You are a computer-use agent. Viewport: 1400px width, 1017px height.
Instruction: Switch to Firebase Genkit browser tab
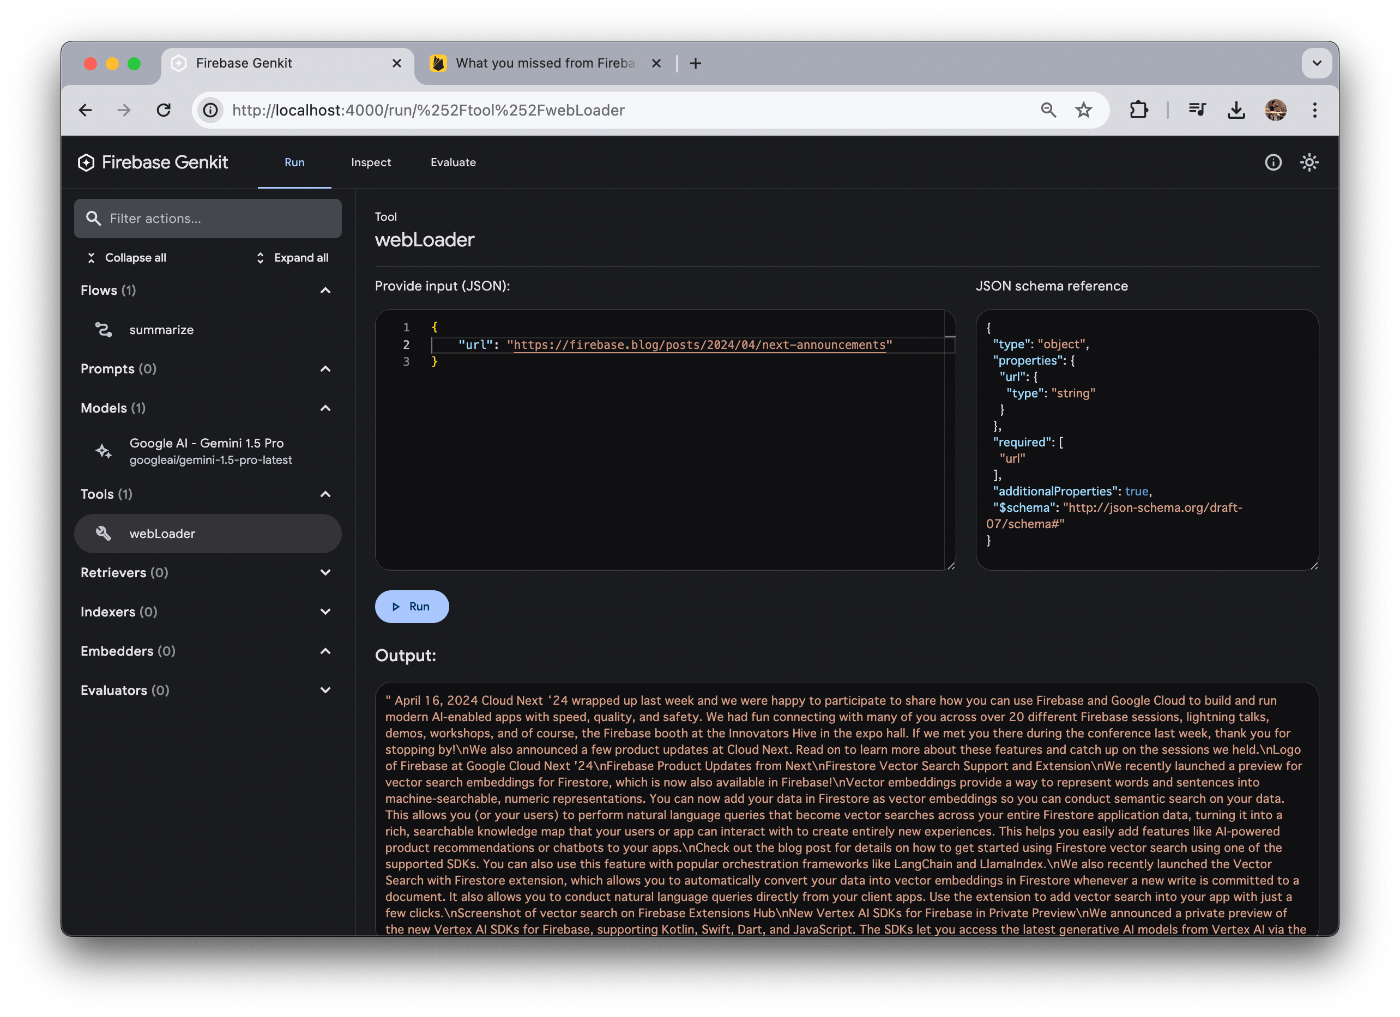pos(287,63)
